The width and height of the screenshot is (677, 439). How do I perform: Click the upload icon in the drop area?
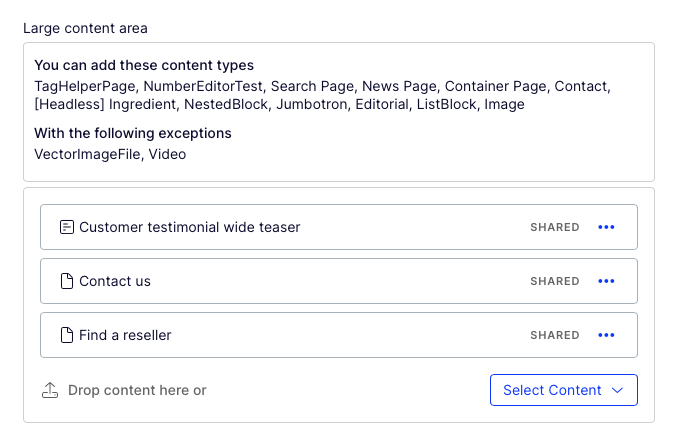50,390
